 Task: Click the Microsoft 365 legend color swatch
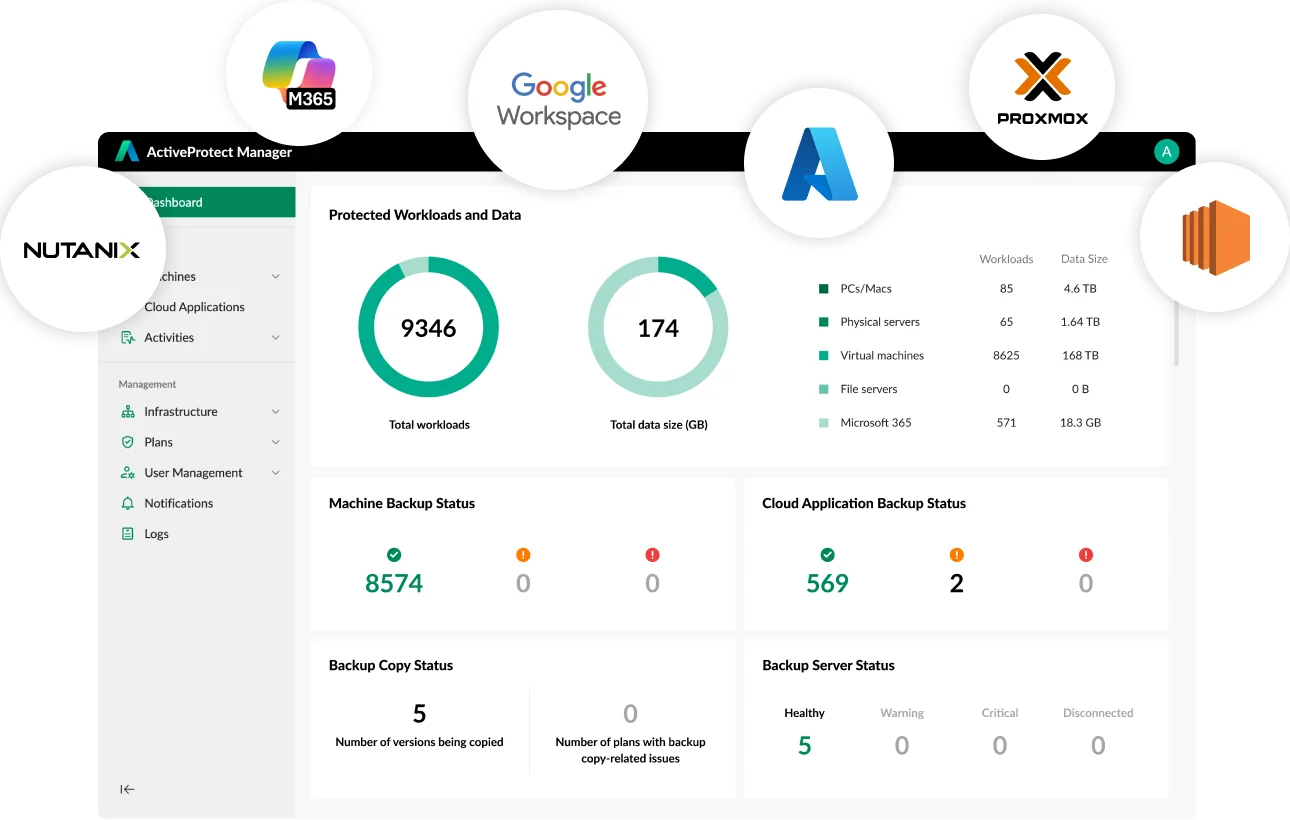824,423
